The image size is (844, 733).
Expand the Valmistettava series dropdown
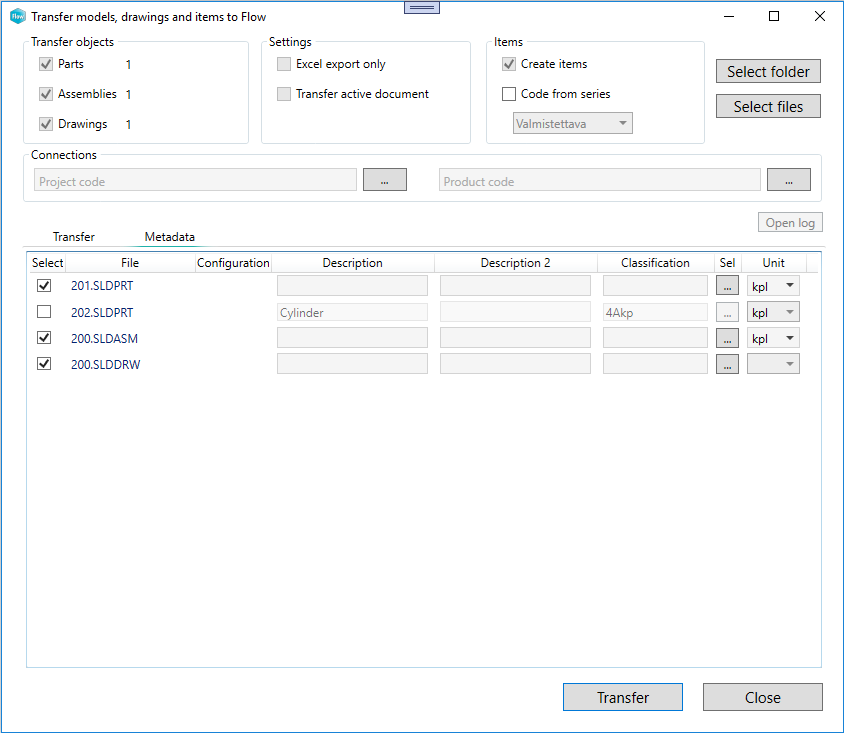(x=573, y=124)
